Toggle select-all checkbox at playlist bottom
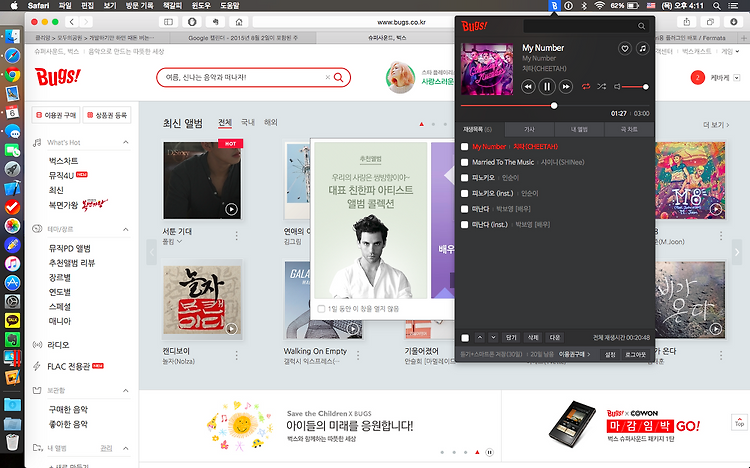Image resolution: width=750 pixels, height=468 pixels. point(465,338)
